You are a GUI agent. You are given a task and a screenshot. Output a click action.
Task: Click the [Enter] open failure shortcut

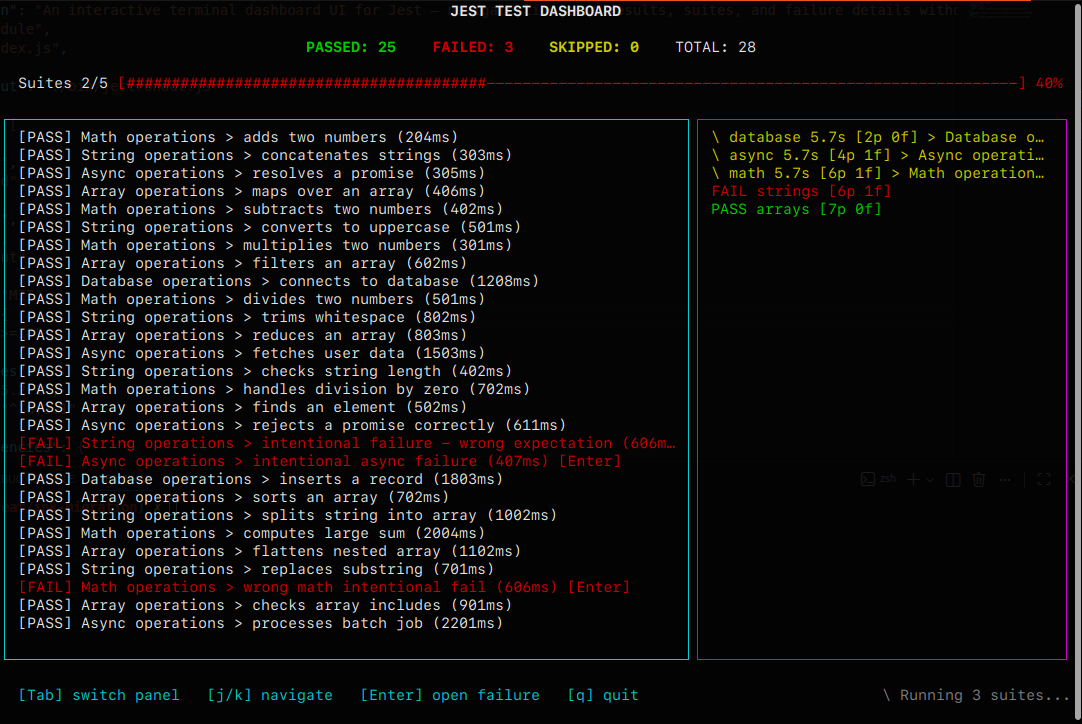tap(450, 695)
